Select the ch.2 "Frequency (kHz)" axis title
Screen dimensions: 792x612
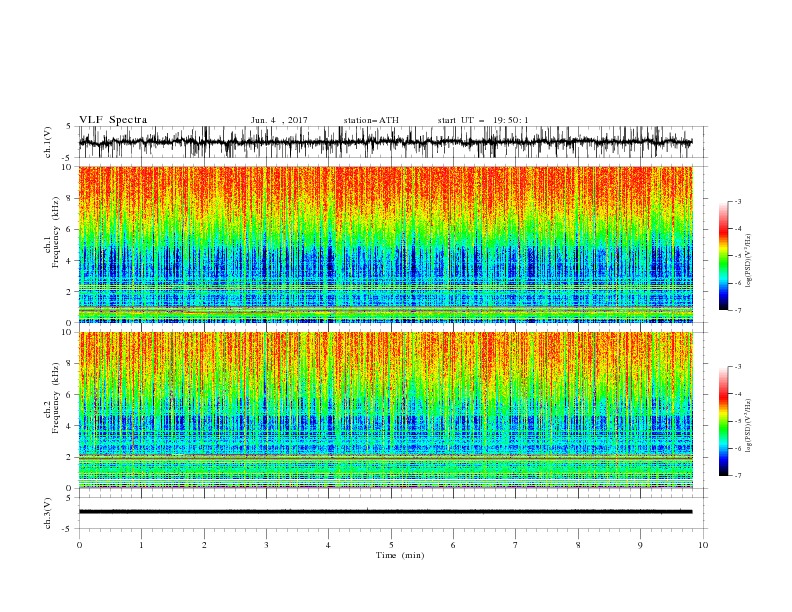point(56,398)
